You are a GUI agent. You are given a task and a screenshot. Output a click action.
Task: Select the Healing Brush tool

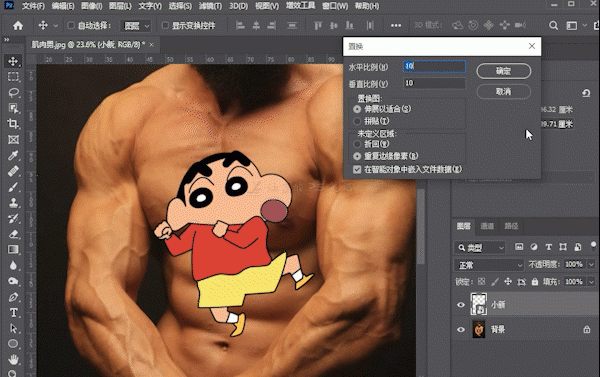tap(13, 171)
